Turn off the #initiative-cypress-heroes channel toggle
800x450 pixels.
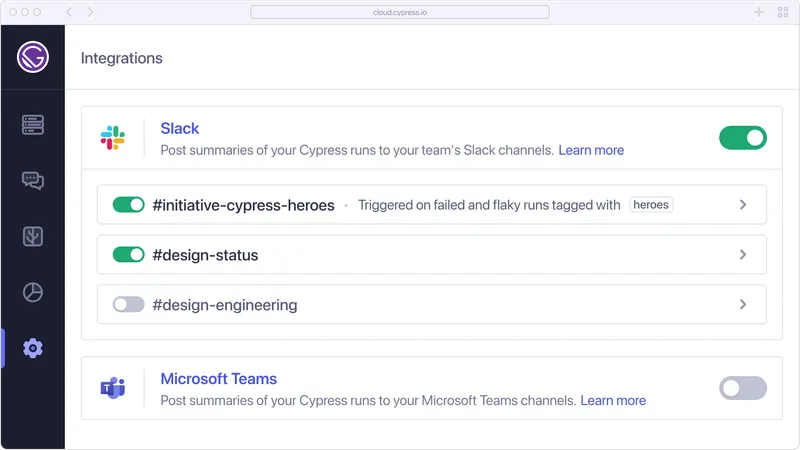pos(129,205)
